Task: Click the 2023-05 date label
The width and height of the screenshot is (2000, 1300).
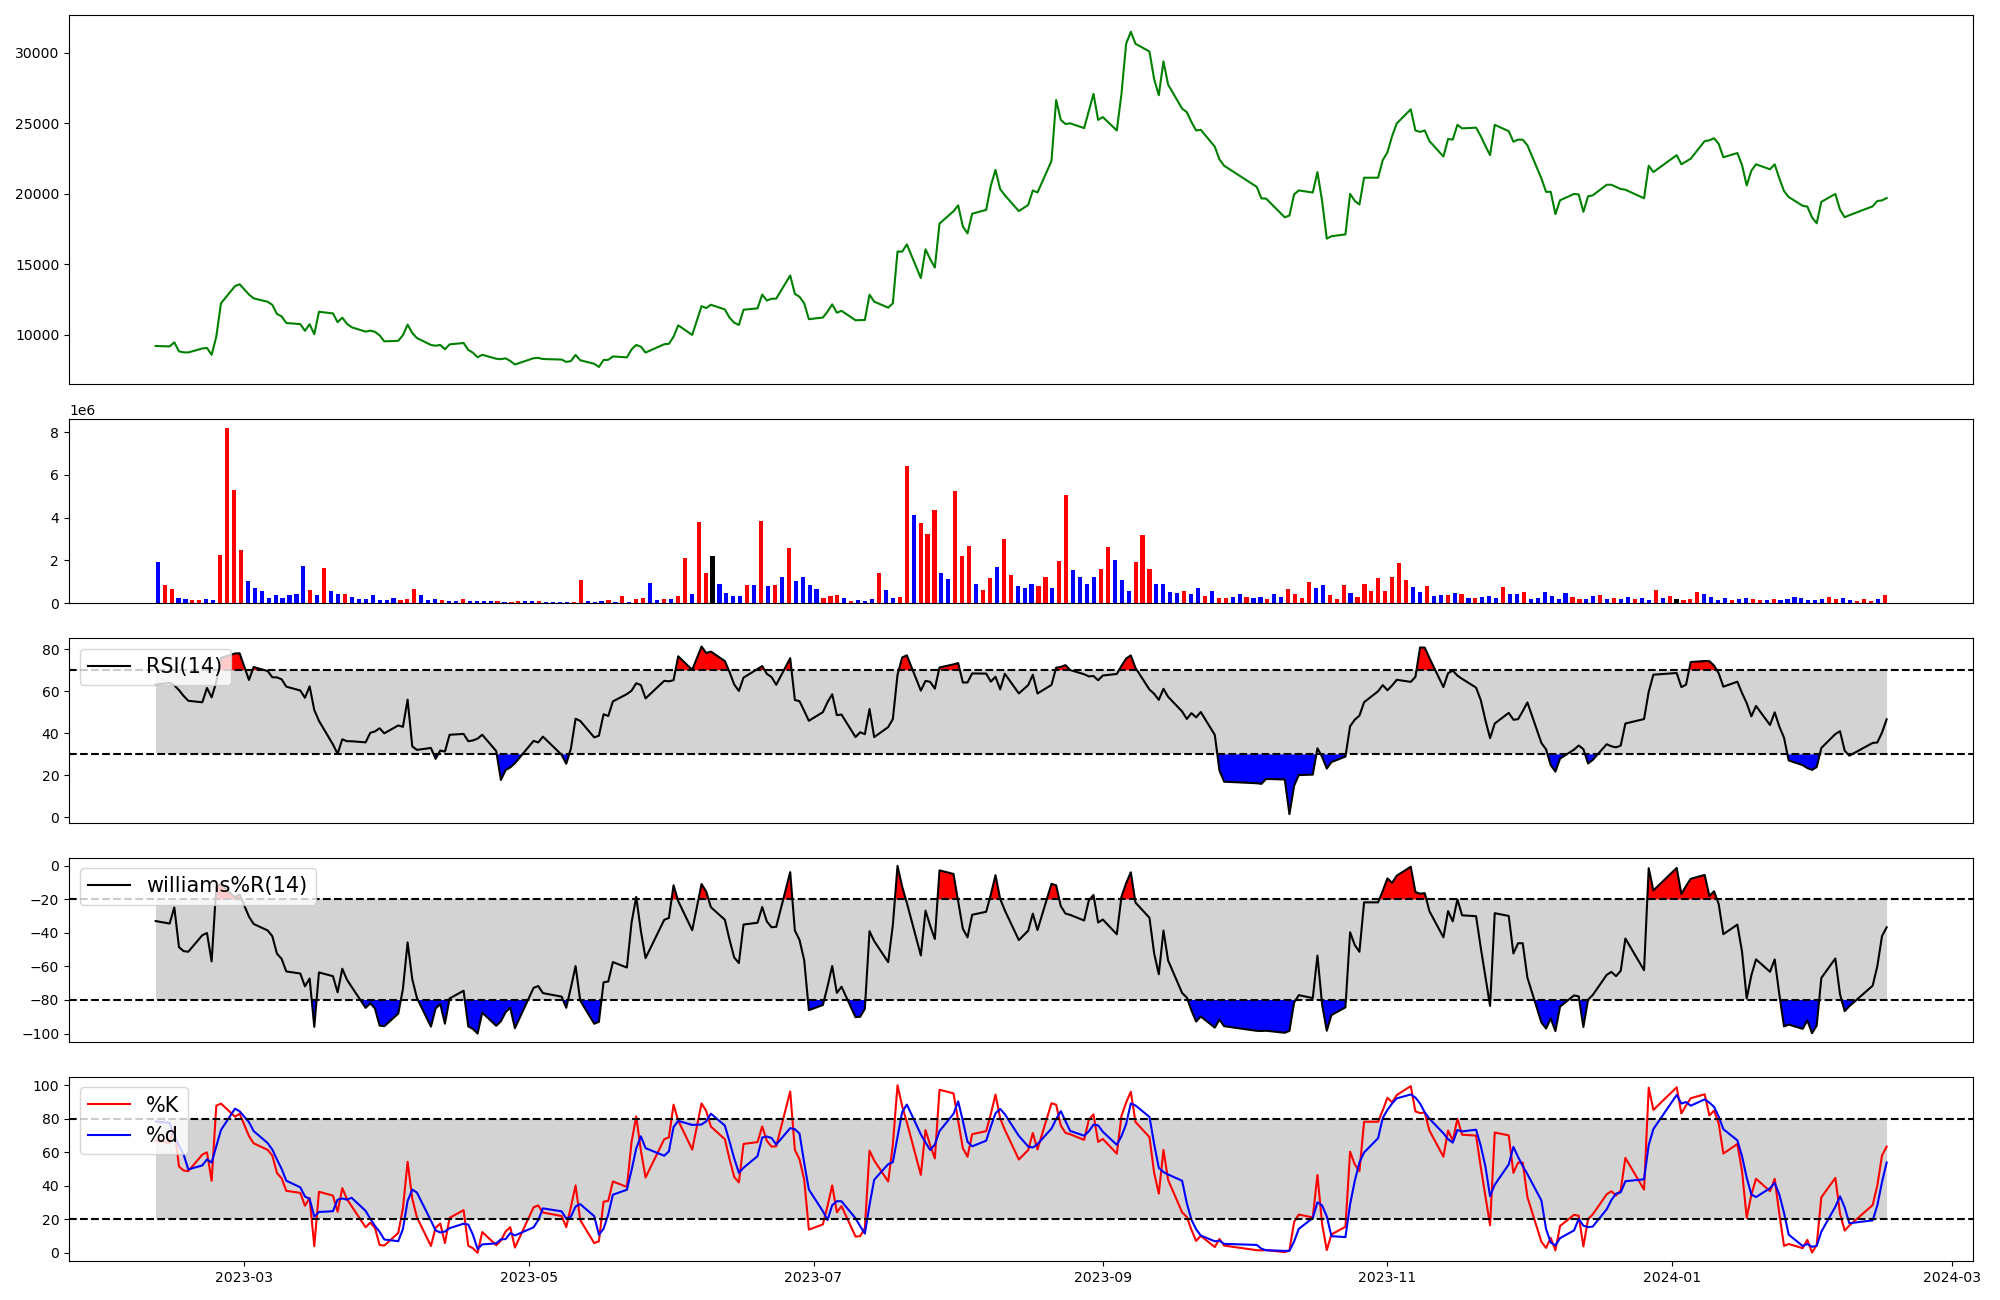Action: (529, 1276)
